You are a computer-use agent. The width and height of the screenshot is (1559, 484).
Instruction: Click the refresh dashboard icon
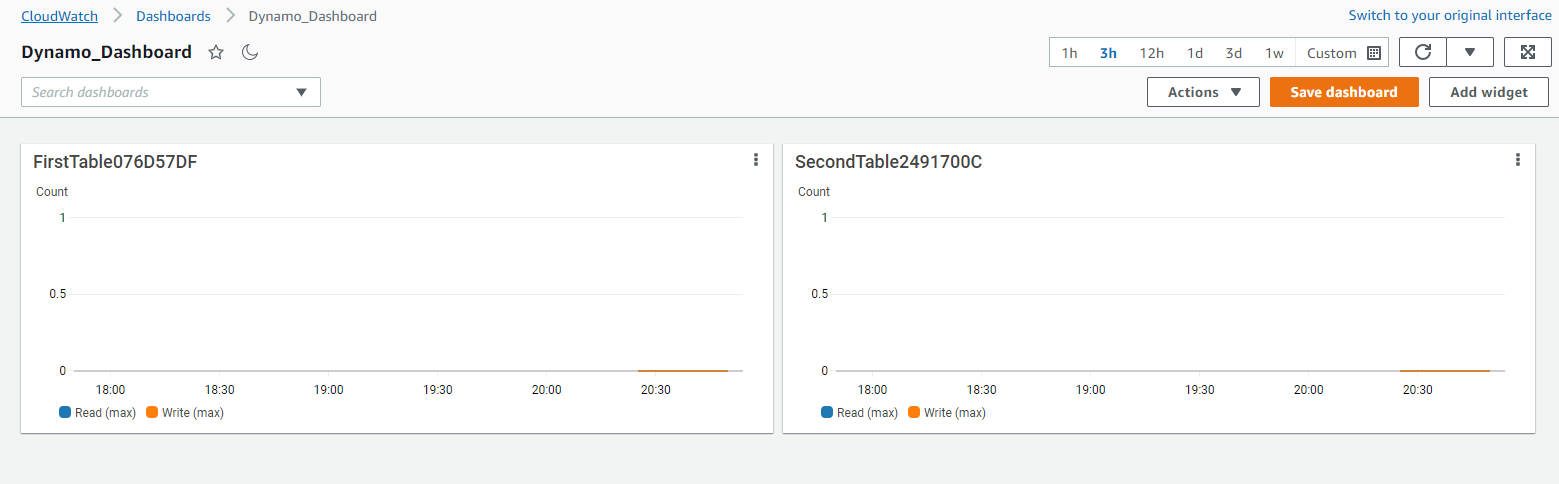(x=1422, y=53)
